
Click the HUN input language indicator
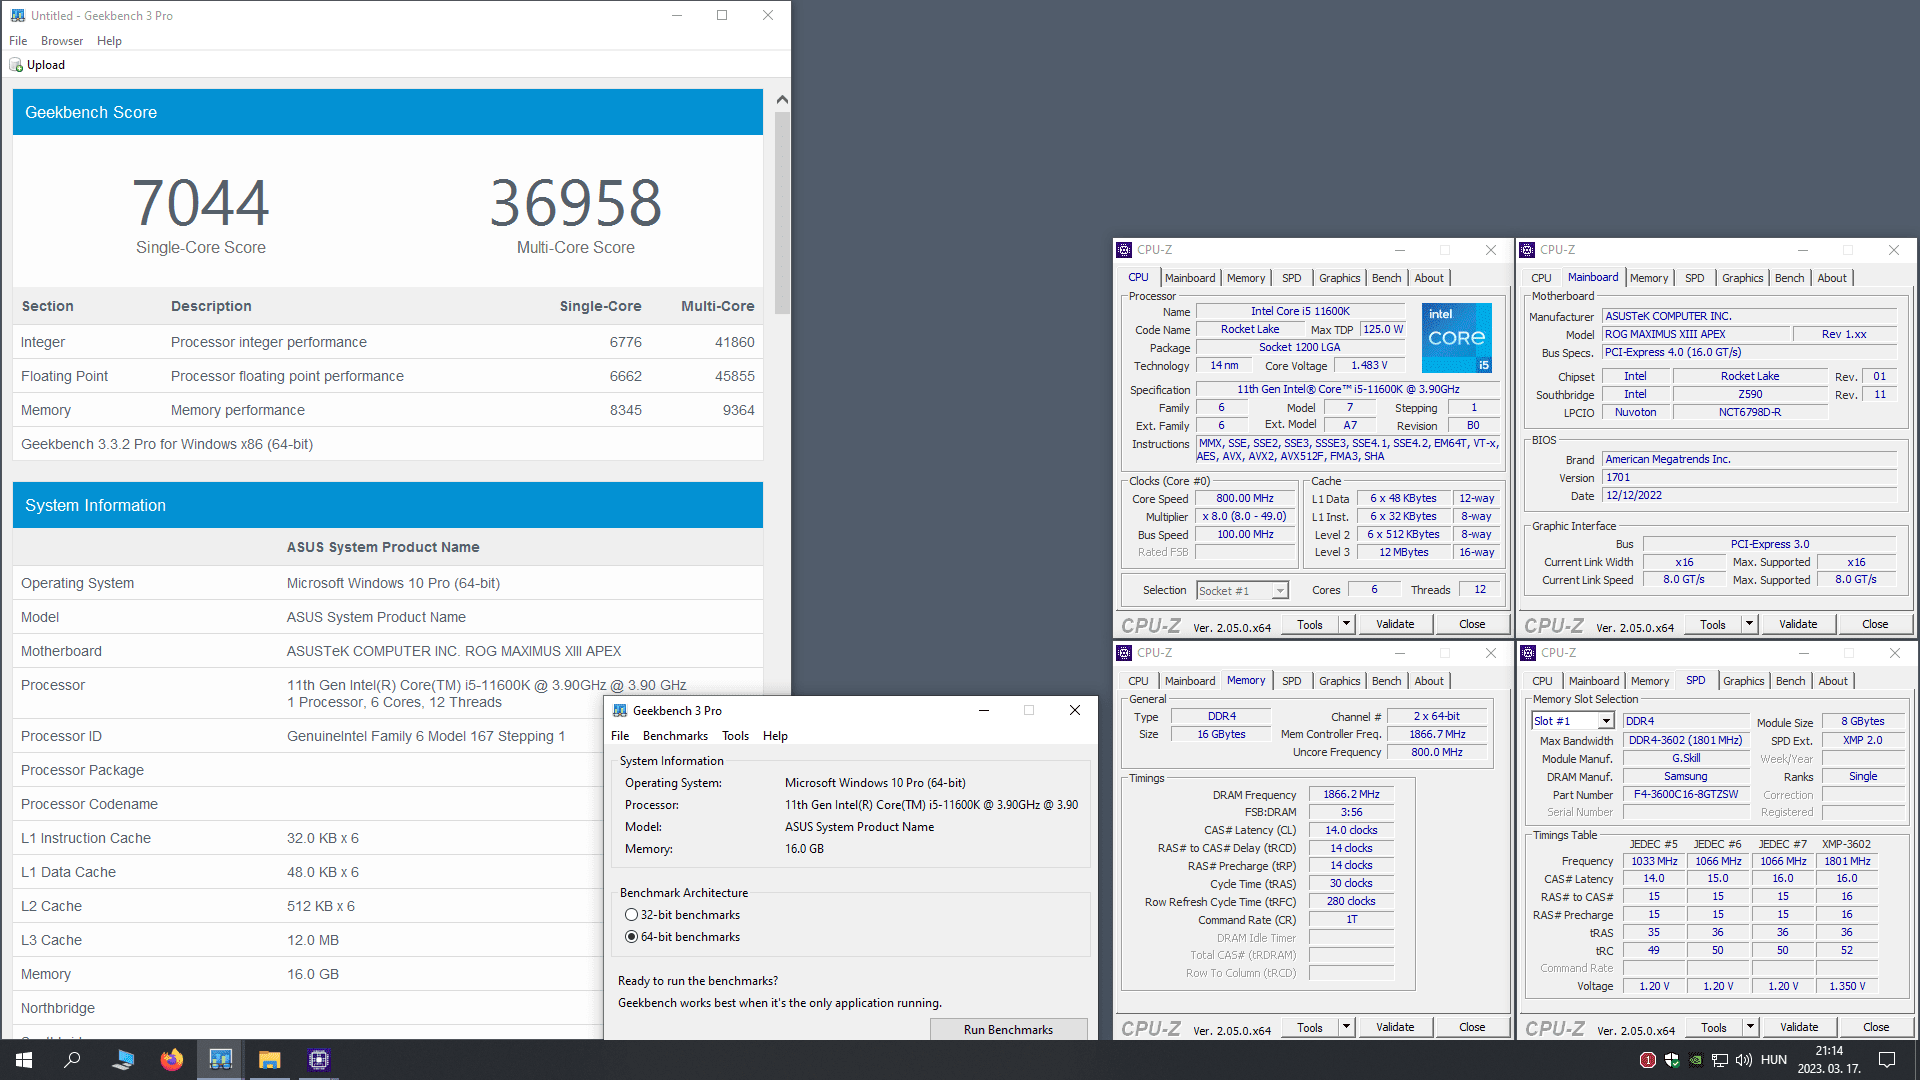click(1774, 1060)
